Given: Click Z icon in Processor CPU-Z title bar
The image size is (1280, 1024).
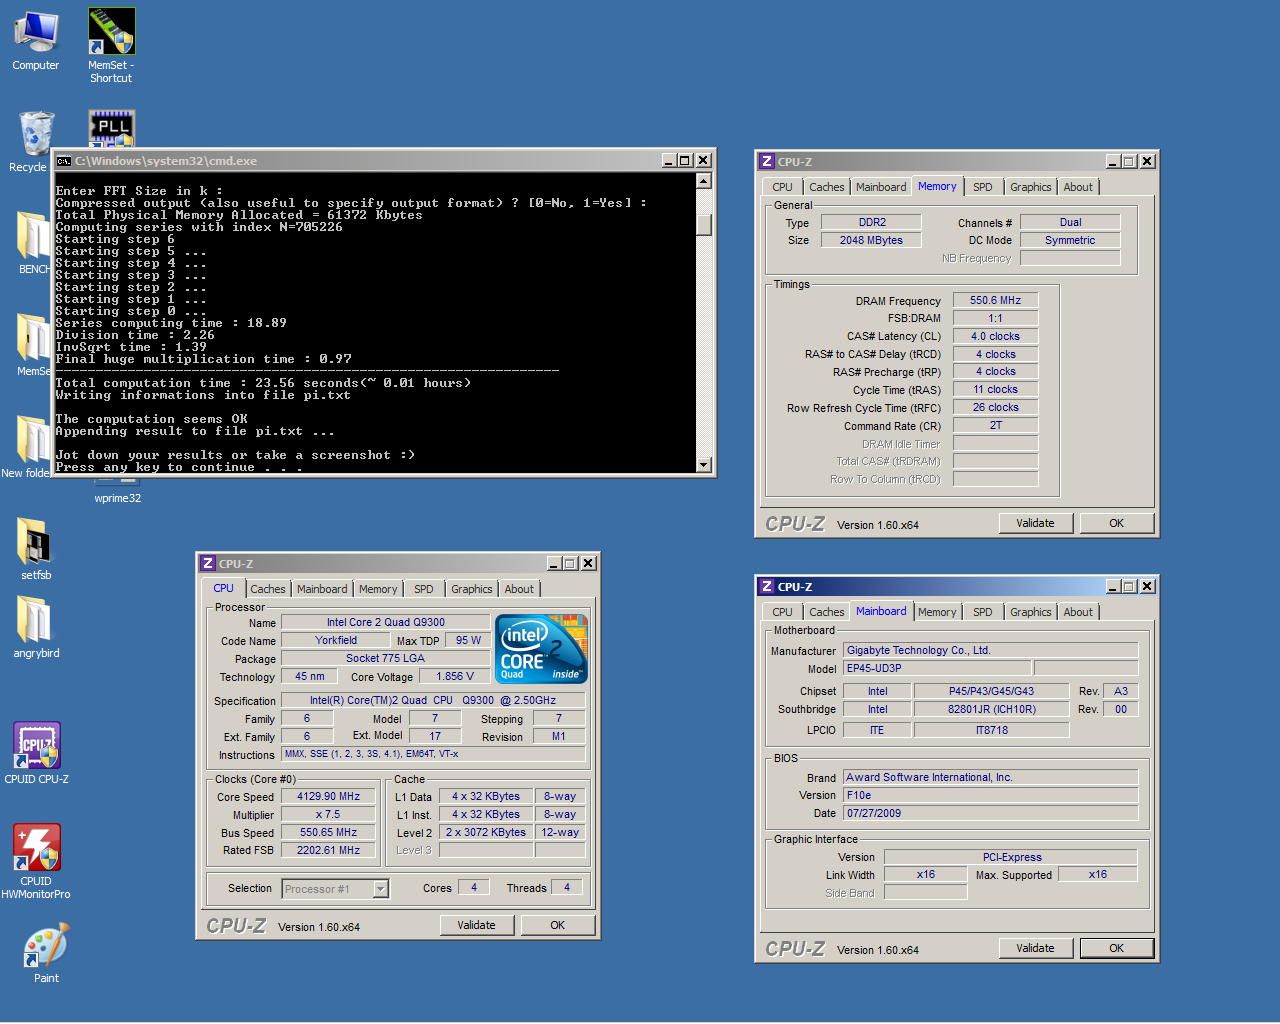Looking at the screenshot, I should coord(208,563).
